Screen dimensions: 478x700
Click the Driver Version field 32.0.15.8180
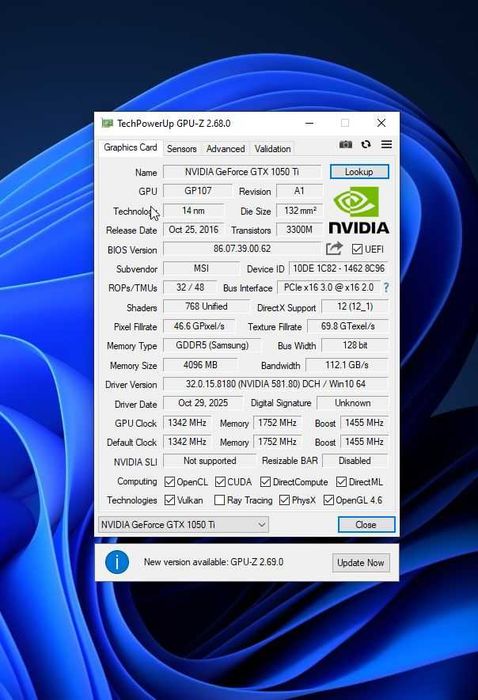tap(275, 384)
